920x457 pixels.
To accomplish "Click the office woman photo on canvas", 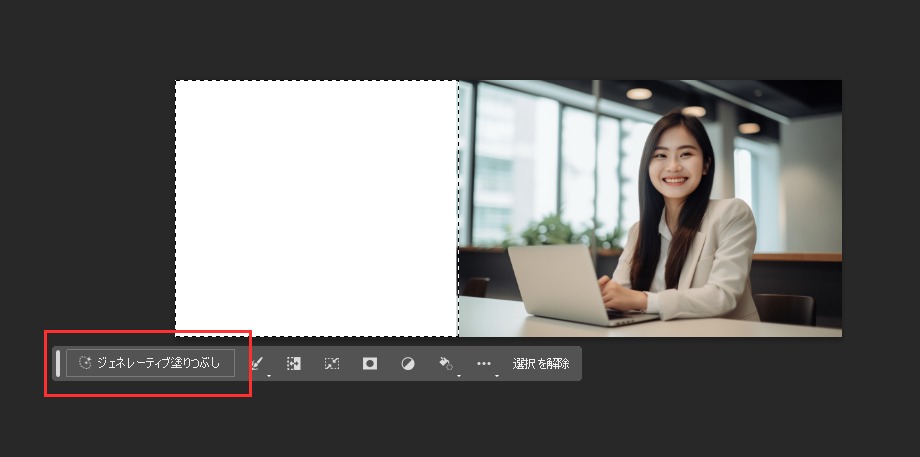I will 650,208.
